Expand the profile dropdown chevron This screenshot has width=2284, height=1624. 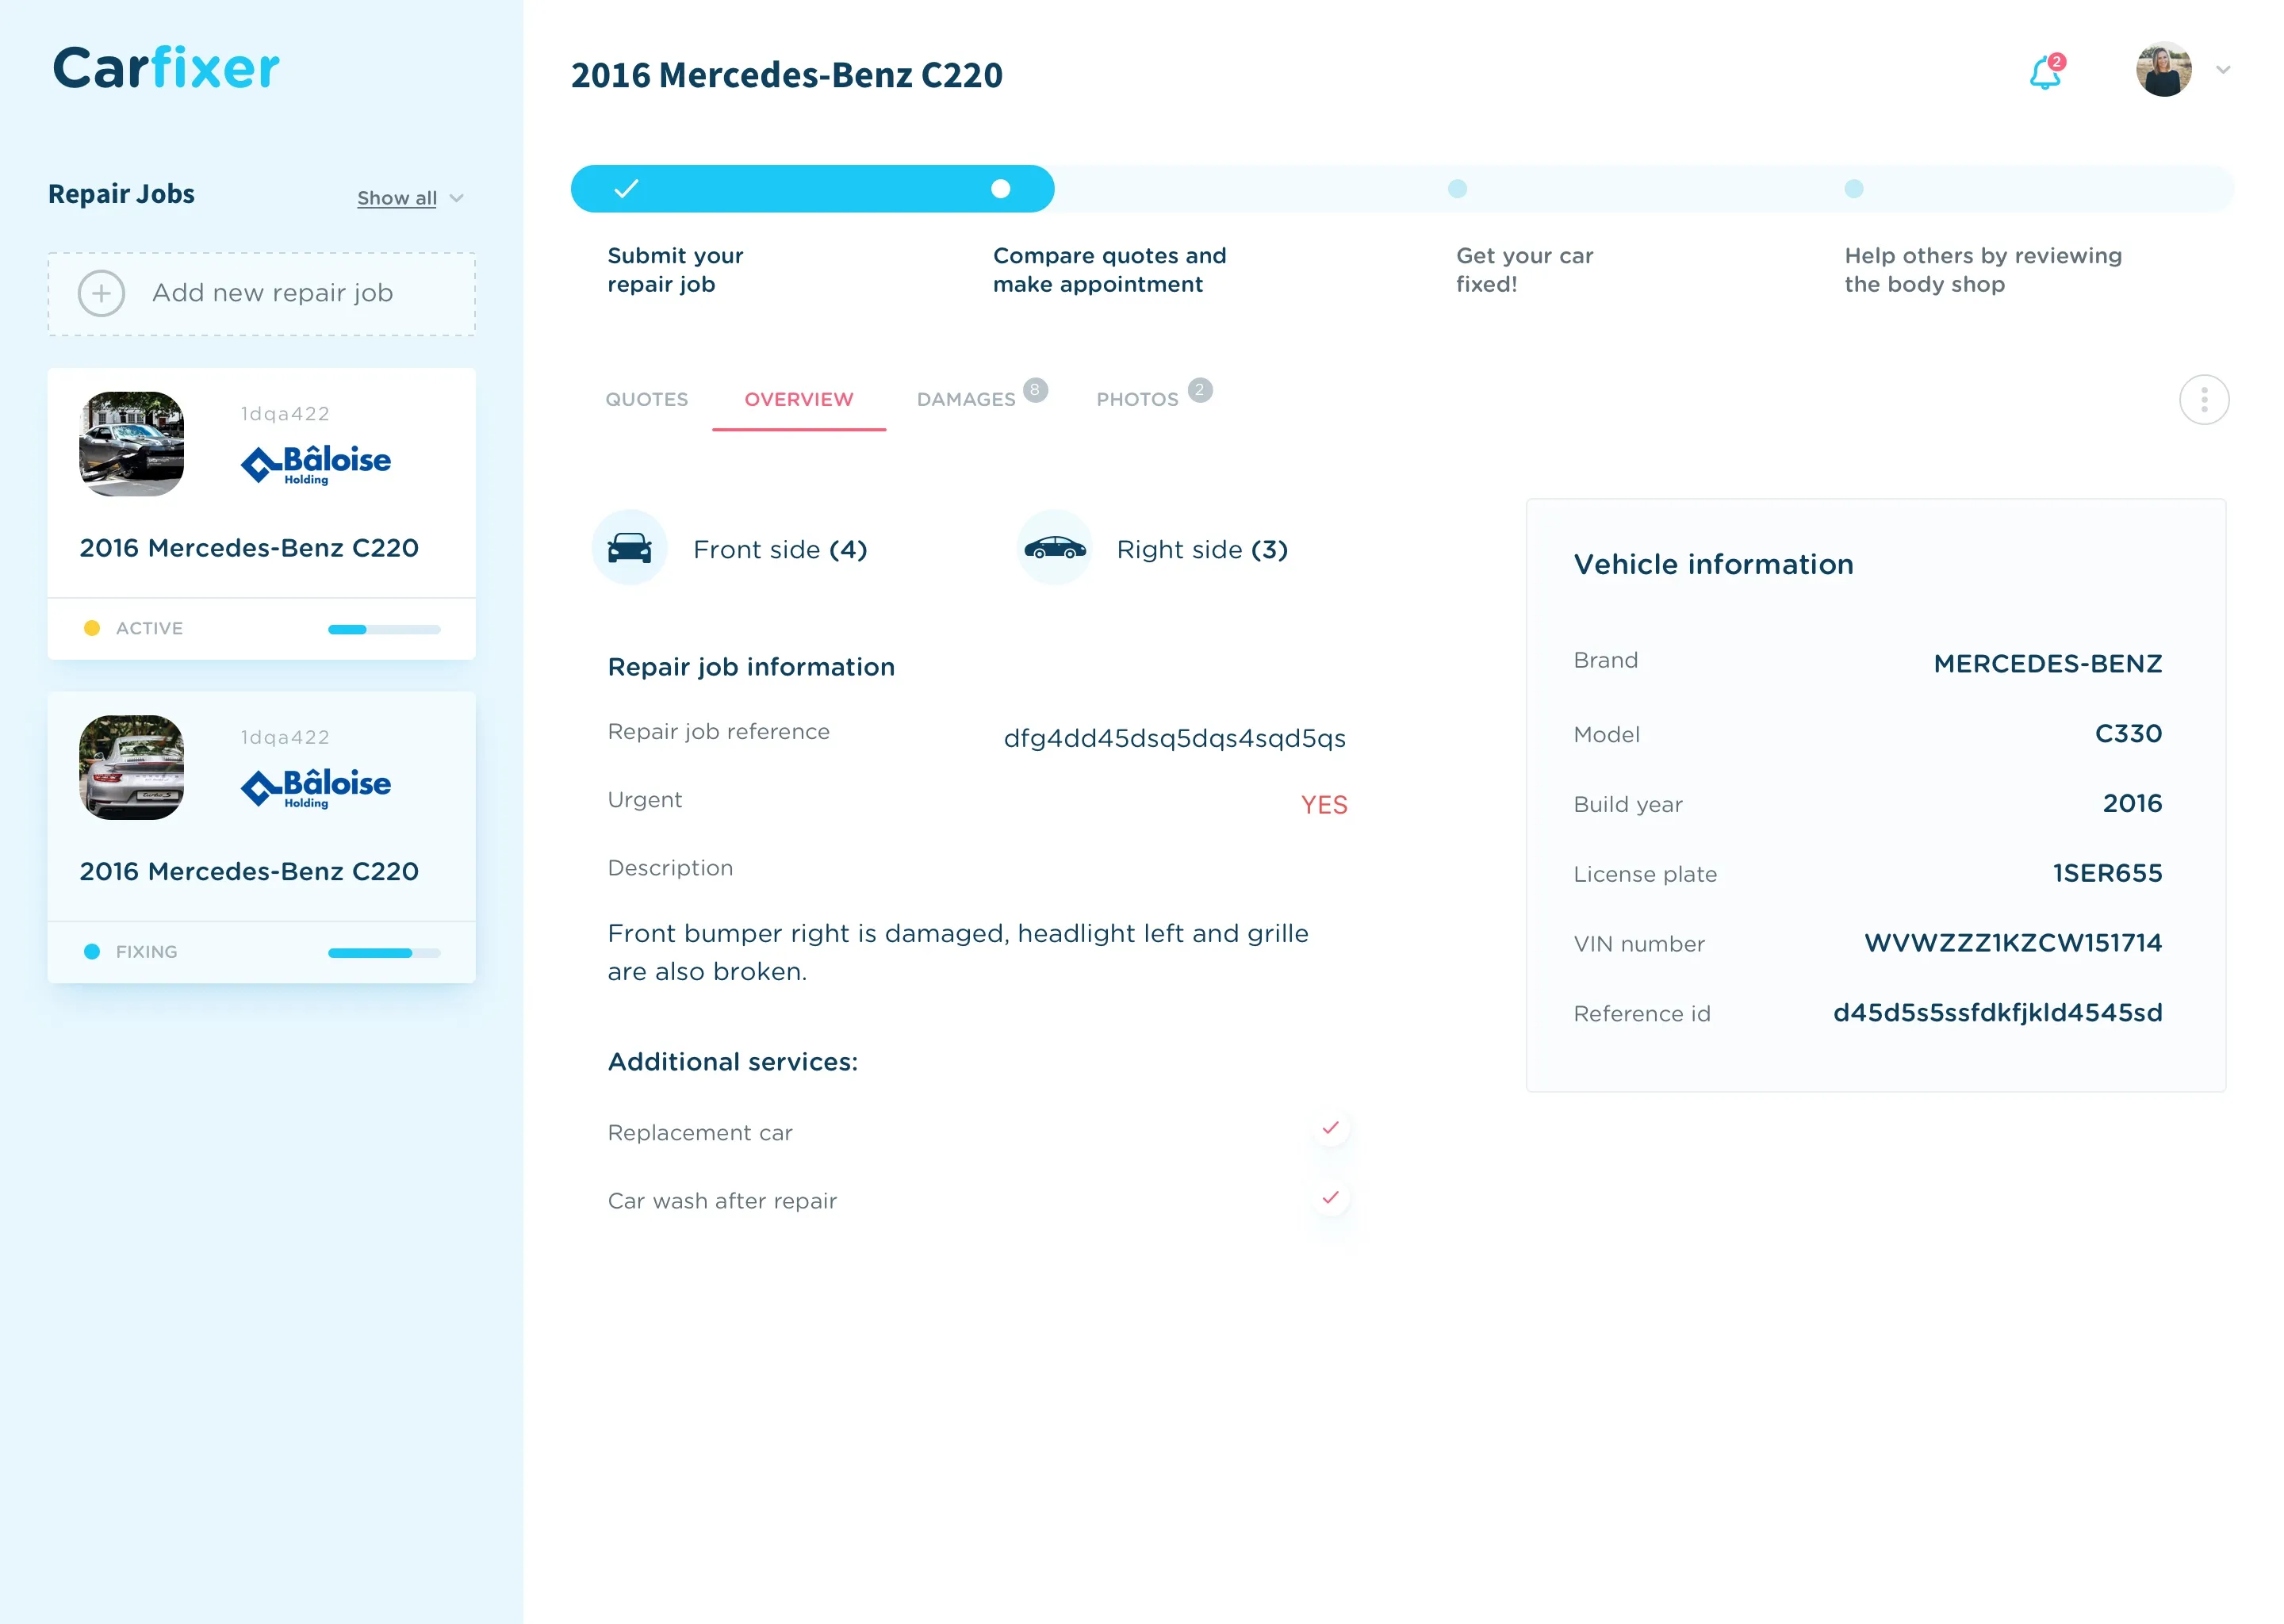pos(2223,70)
